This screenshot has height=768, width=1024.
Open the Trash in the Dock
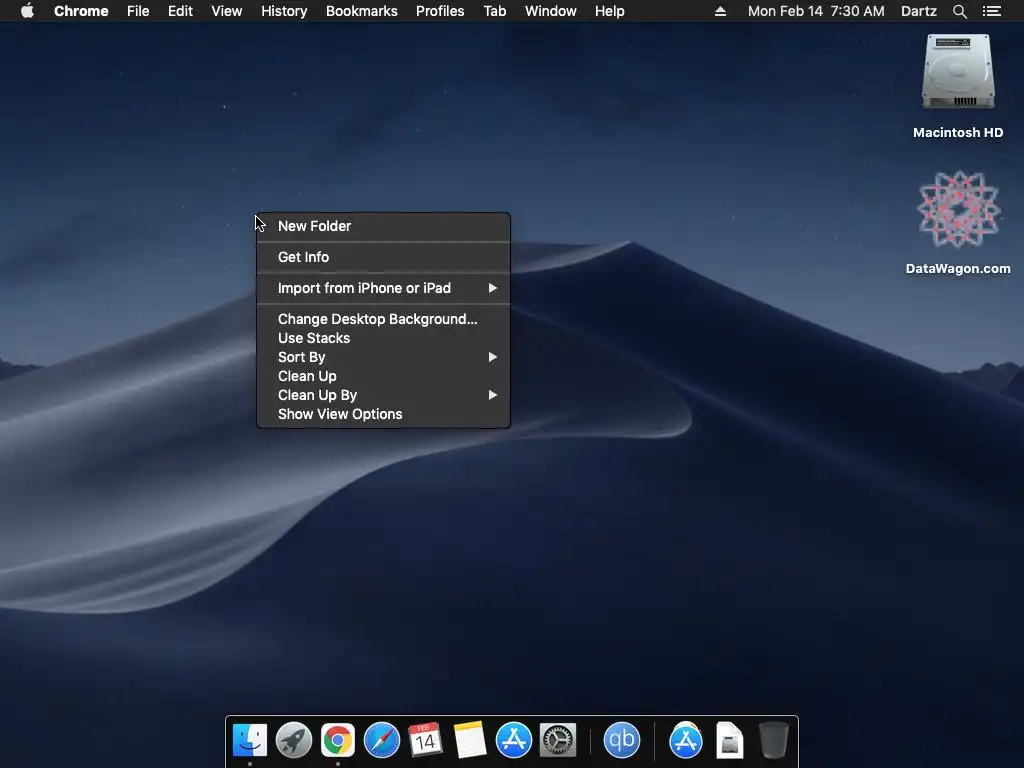coord(774,741)
